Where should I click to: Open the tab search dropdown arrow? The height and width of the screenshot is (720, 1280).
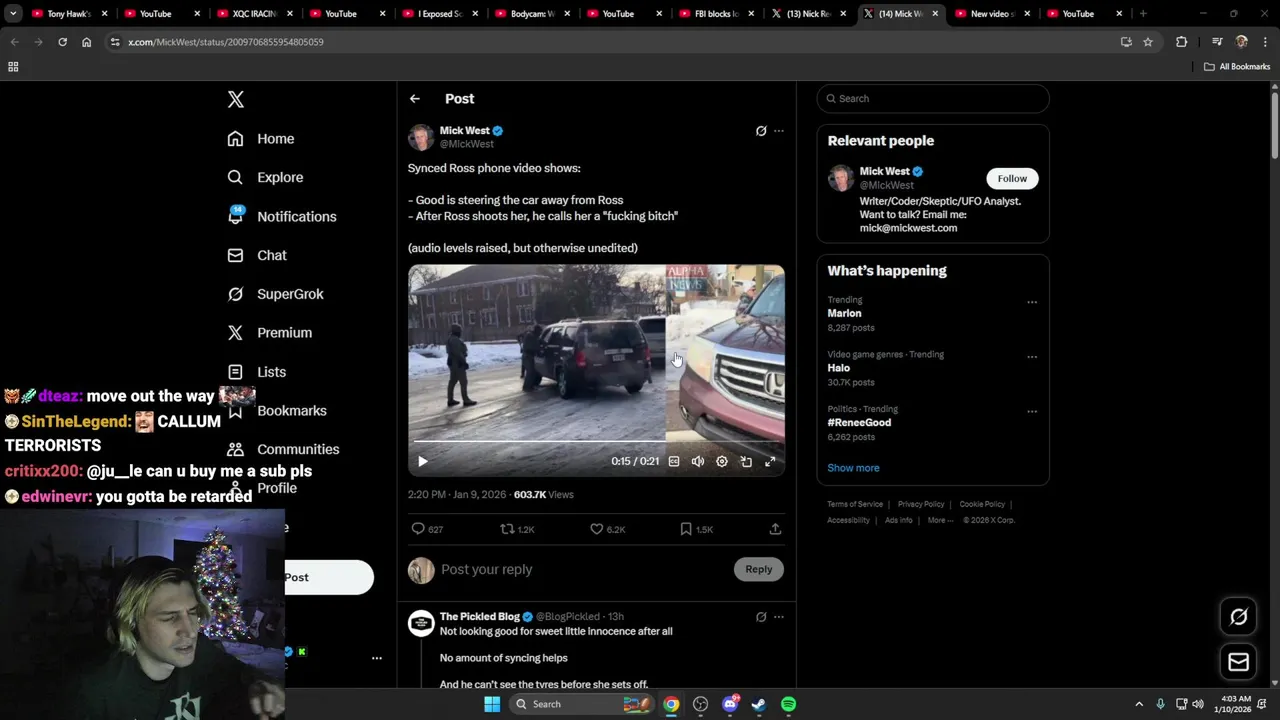pyautogui.click(x=13, y=14)
